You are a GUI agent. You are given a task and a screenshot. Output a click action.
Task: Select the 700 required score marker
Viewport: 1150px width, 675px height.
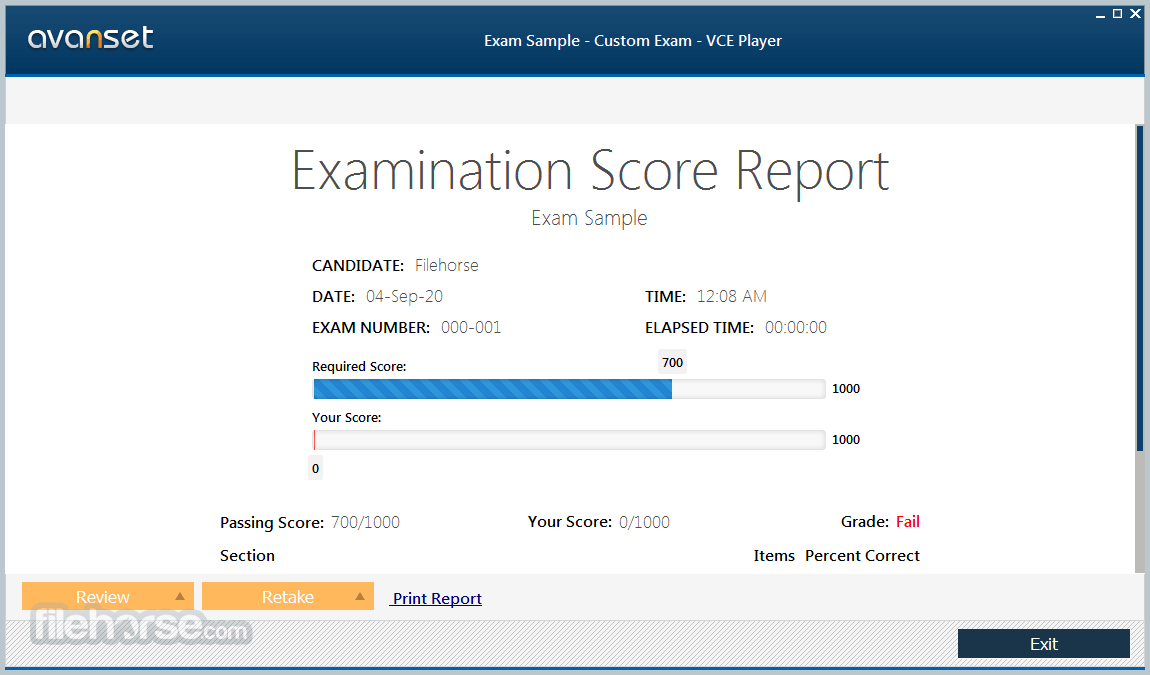coord(673,362)
